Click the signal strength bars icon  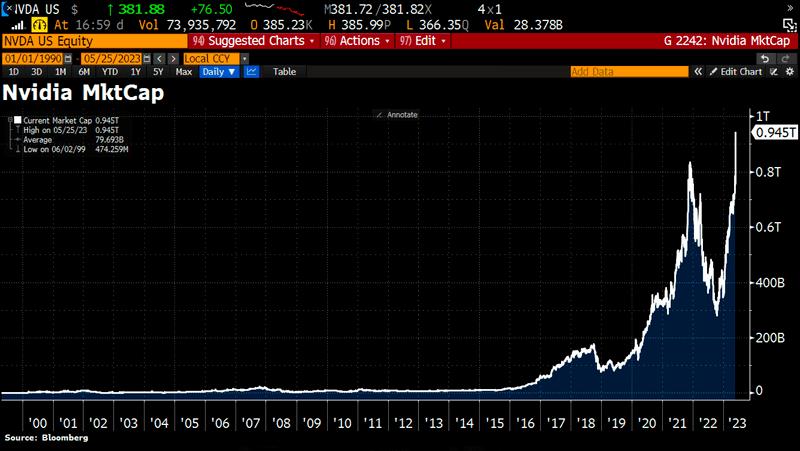[18, 25]
